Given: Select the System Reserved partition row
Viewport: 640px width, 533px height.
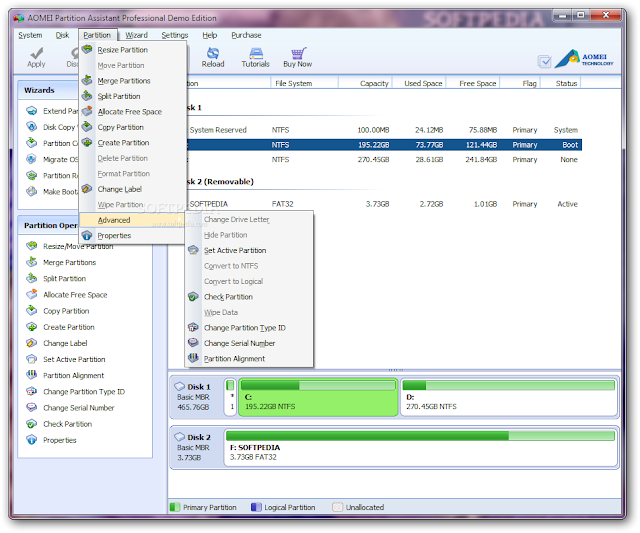Looking at the screenshot, I should click(384, 130).
